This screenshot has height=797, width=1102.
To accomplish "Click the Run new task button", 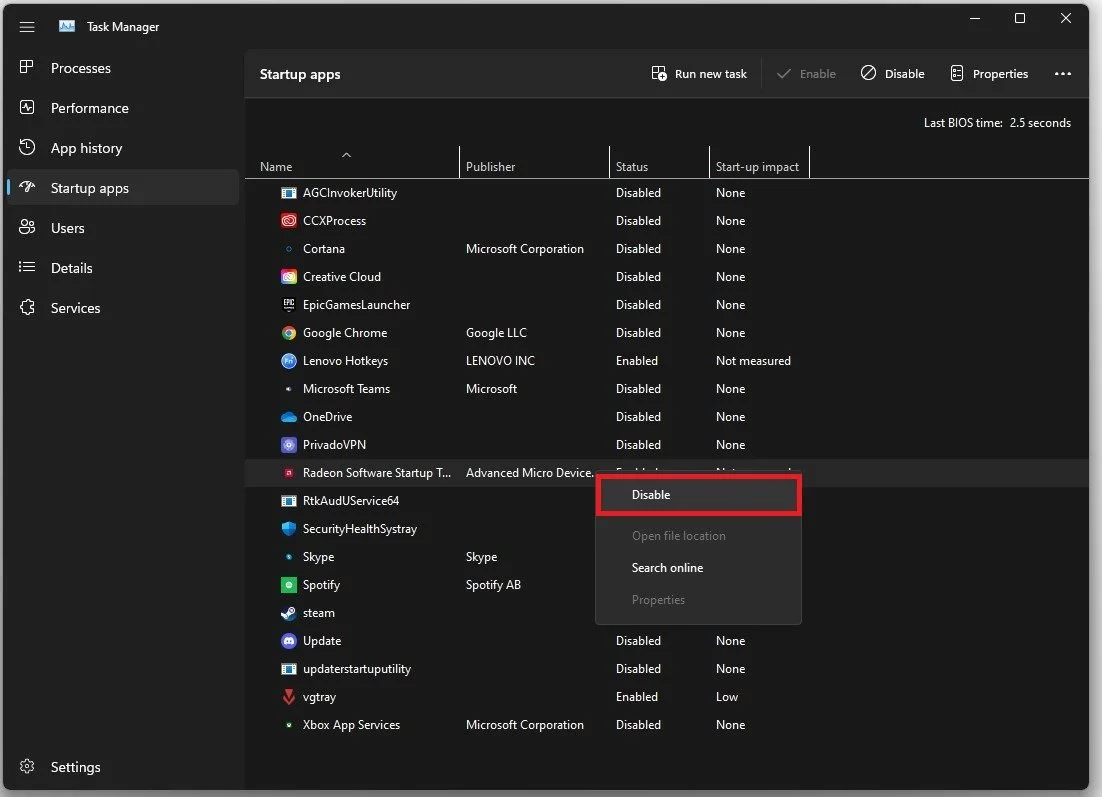I will point(699,74).
